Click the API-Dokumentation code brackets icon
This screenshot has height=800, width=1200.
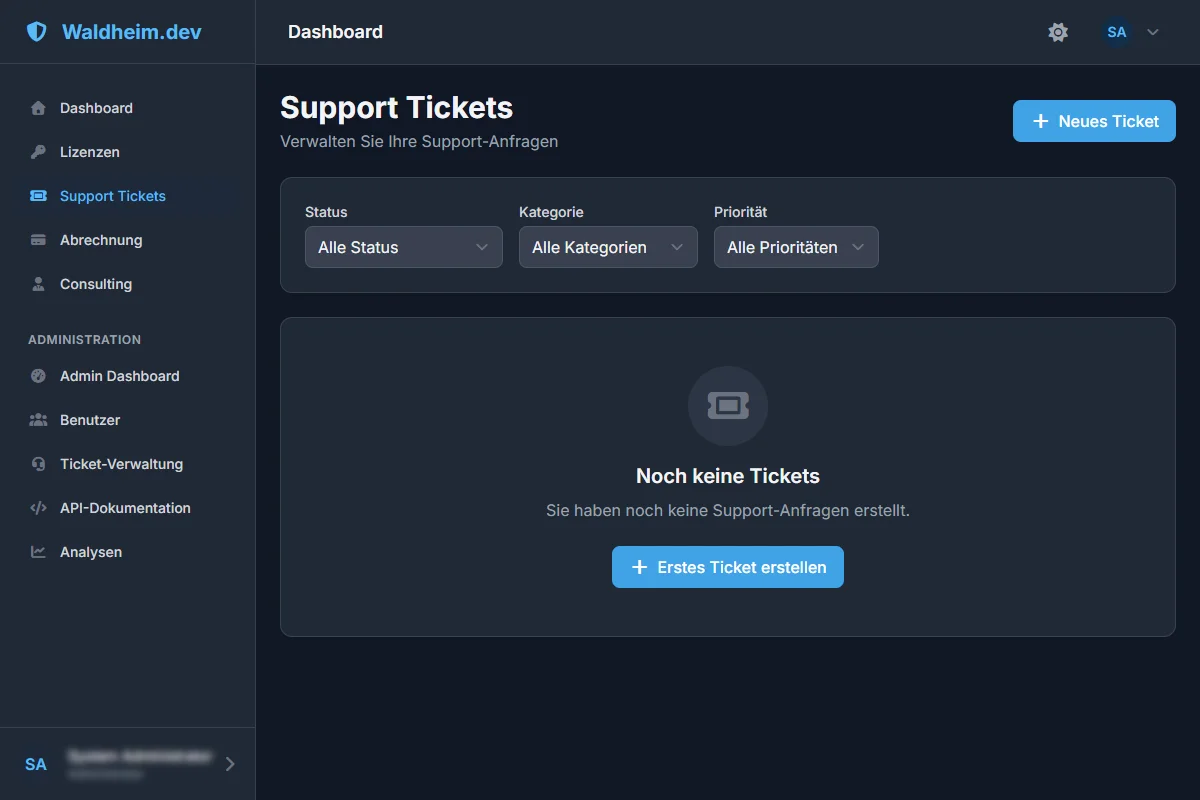coord(38,508)
